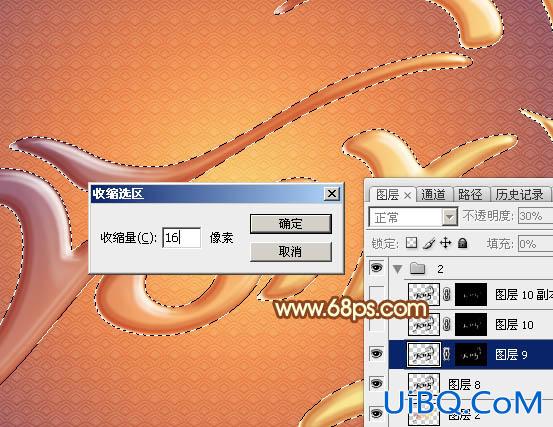Open the 正常 blend mode dropdown
The image size is (553, 427).
click(449, 217)
